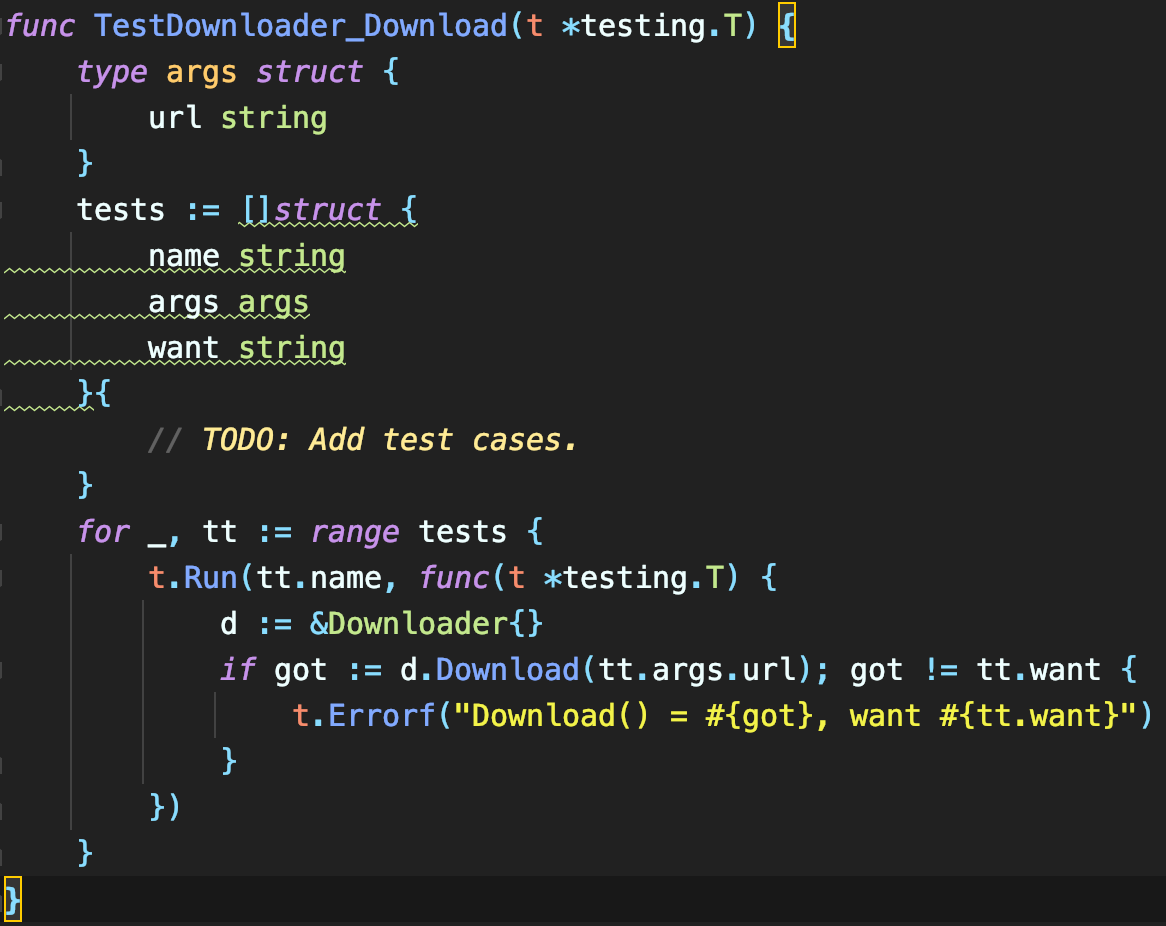Click the tt.args.url argument passed to Download
This screenshot has height=926, width=1166.
705,669
